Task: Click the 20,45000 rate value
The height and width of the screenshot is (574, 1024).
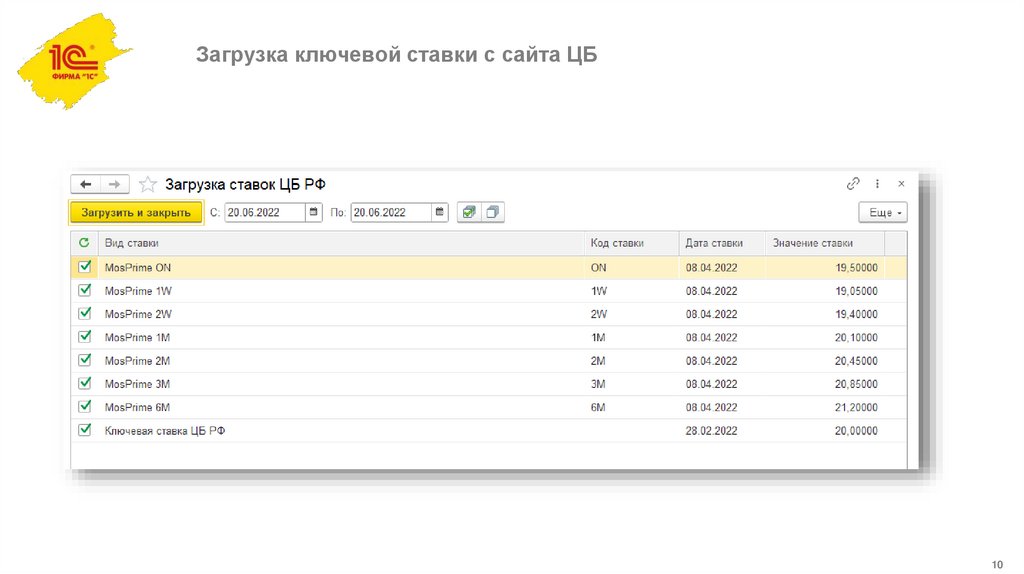Action: (856, 361)
